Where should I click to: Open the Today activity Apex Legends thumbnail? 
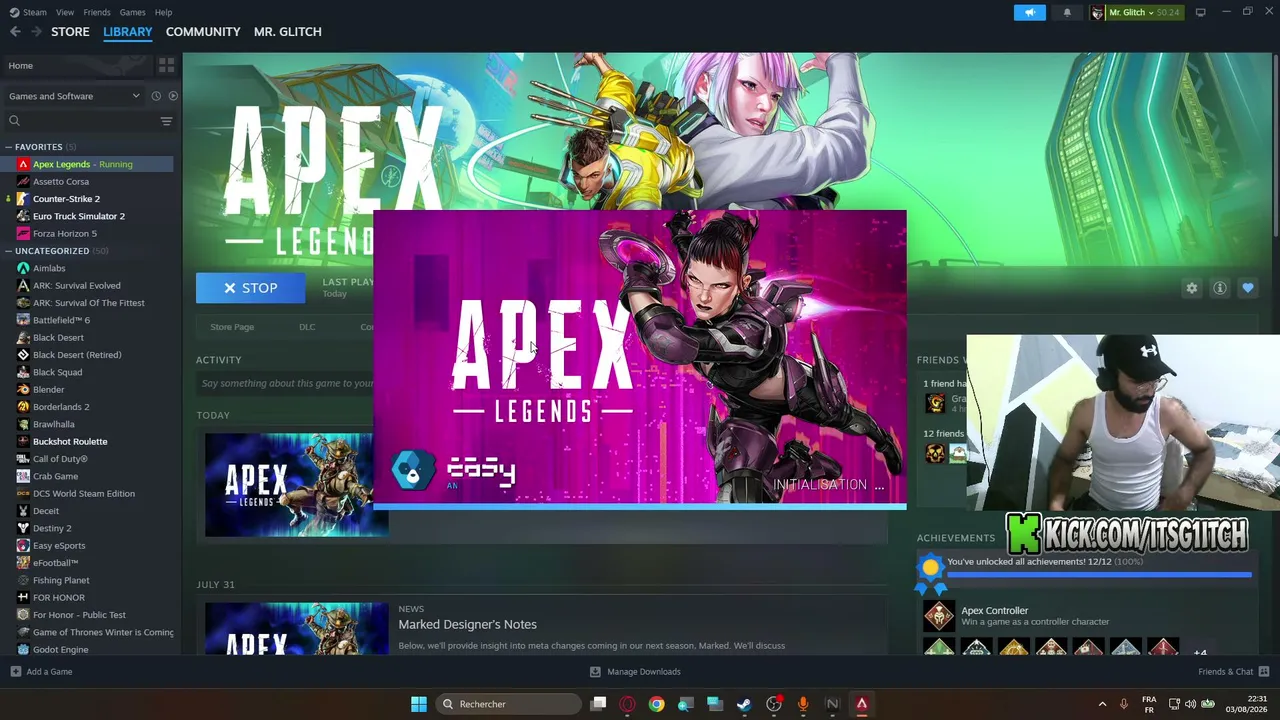(x=296, y=485)
